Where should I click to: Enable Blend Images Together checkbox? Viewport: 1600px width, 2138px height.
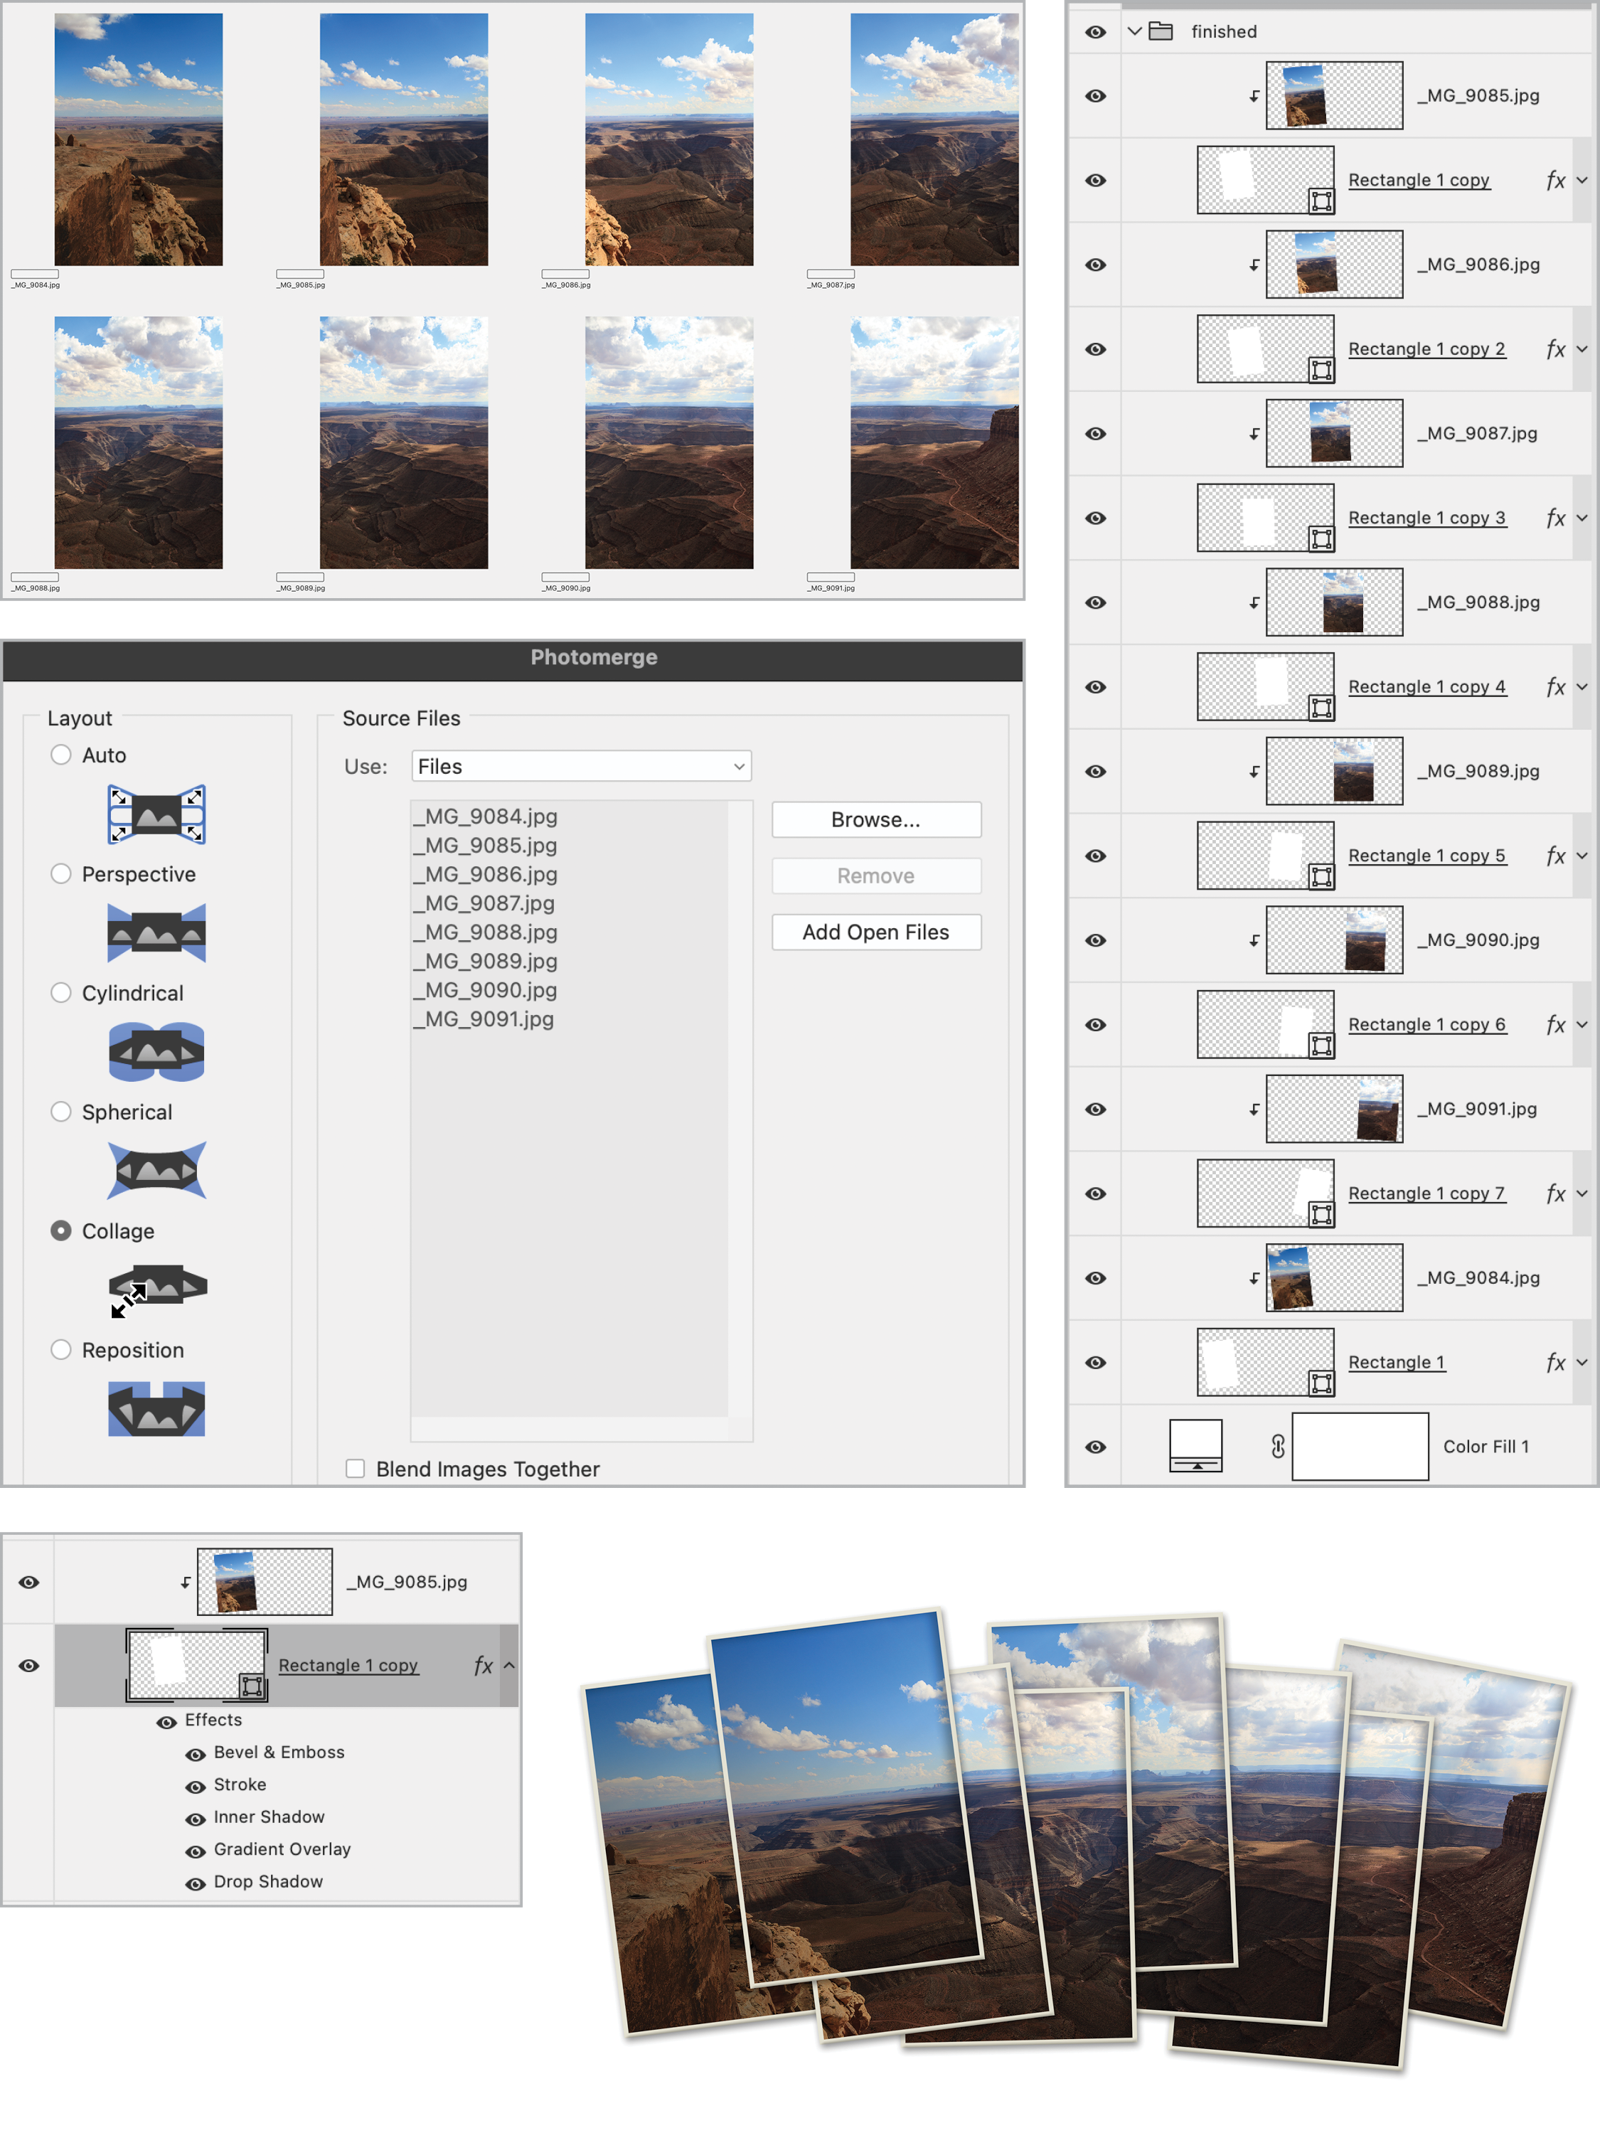coord(355,1468)
